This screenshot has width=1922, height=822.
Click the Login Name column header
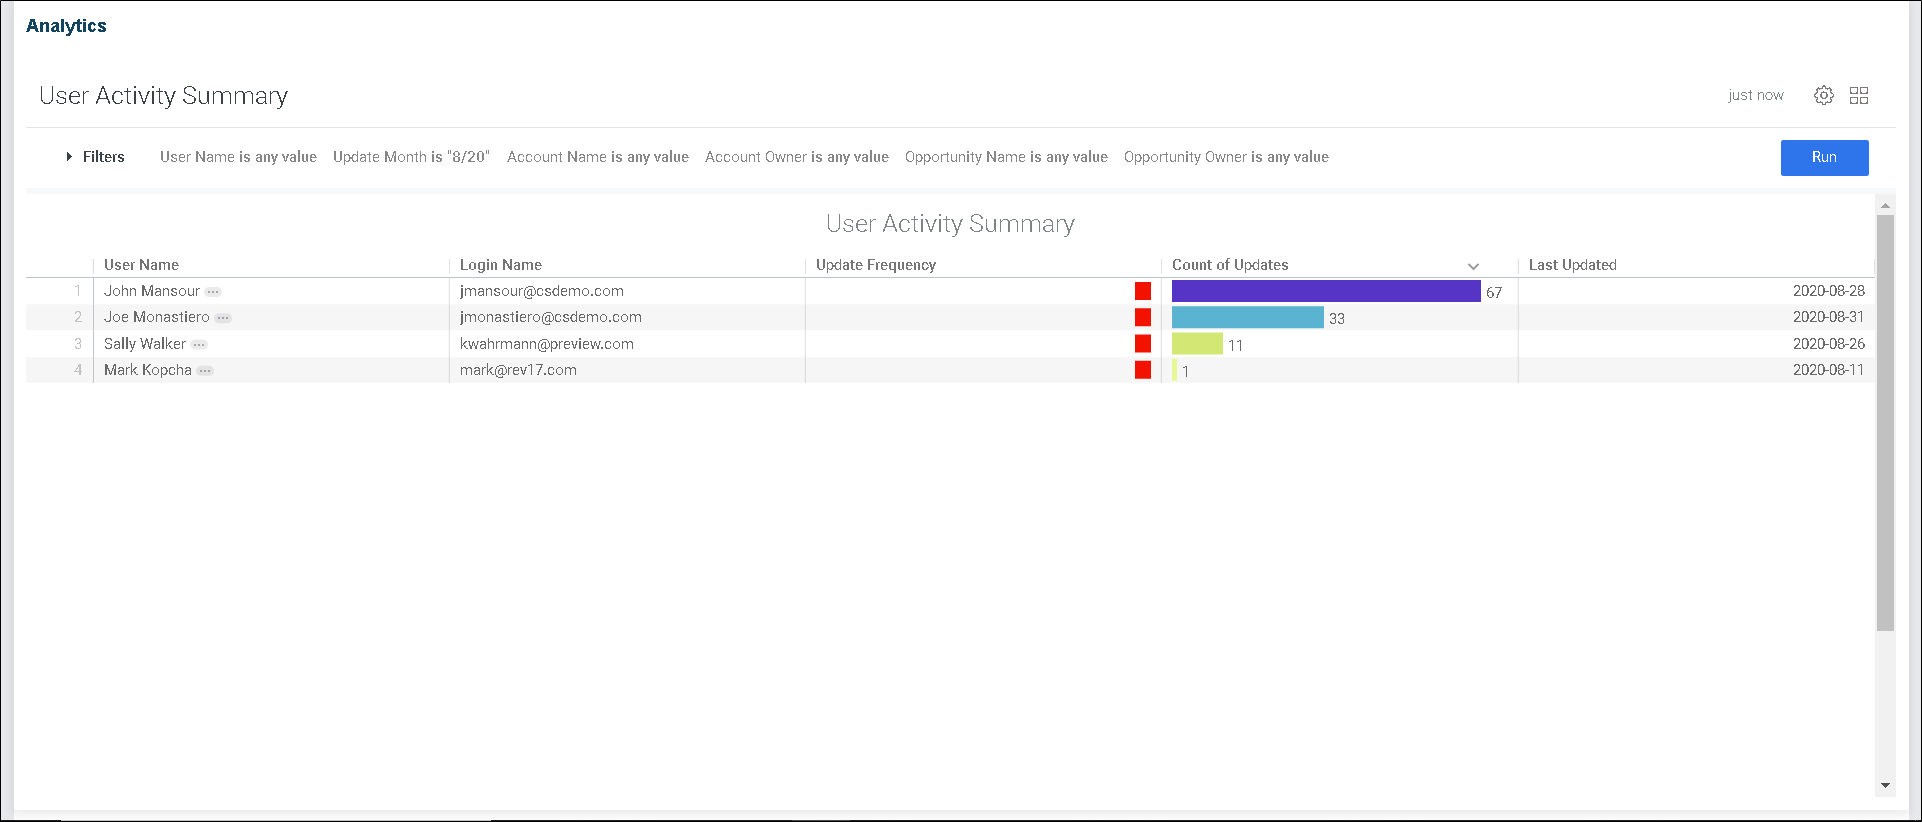(500, 265)
